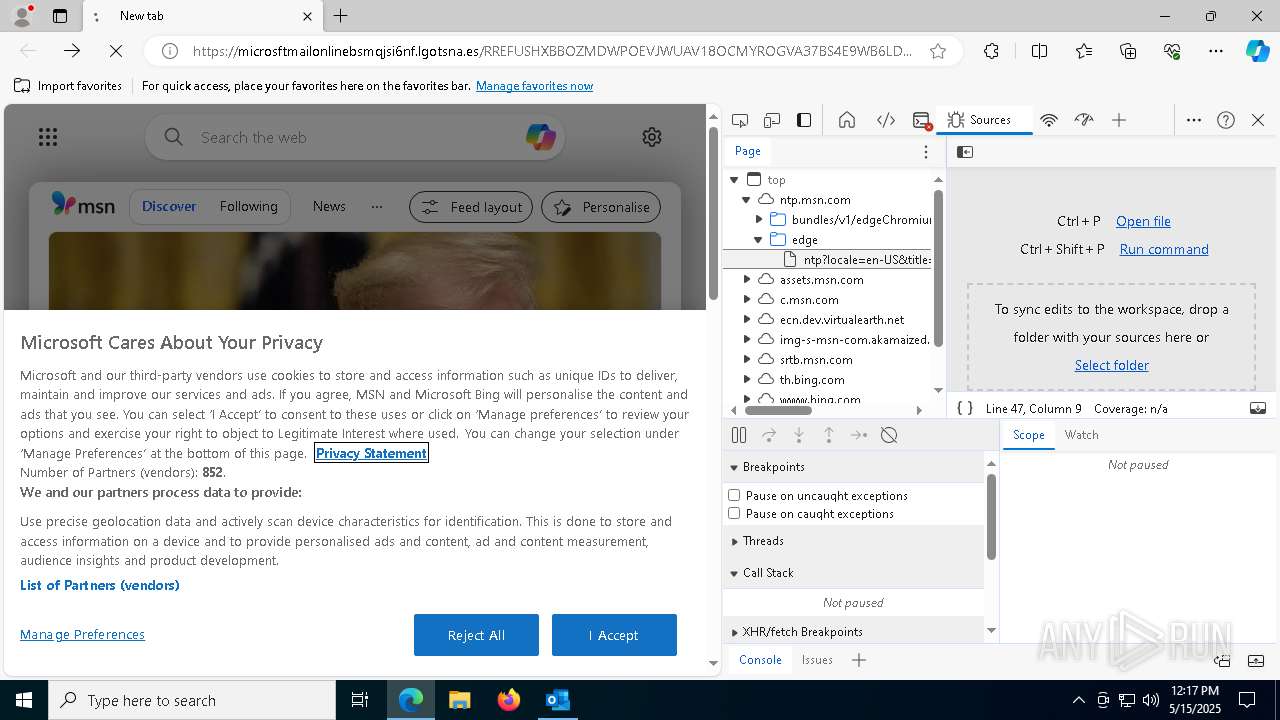Select the Console drawer tab
This screenshot has height=720, width=1280.
[x=760, y=660]
